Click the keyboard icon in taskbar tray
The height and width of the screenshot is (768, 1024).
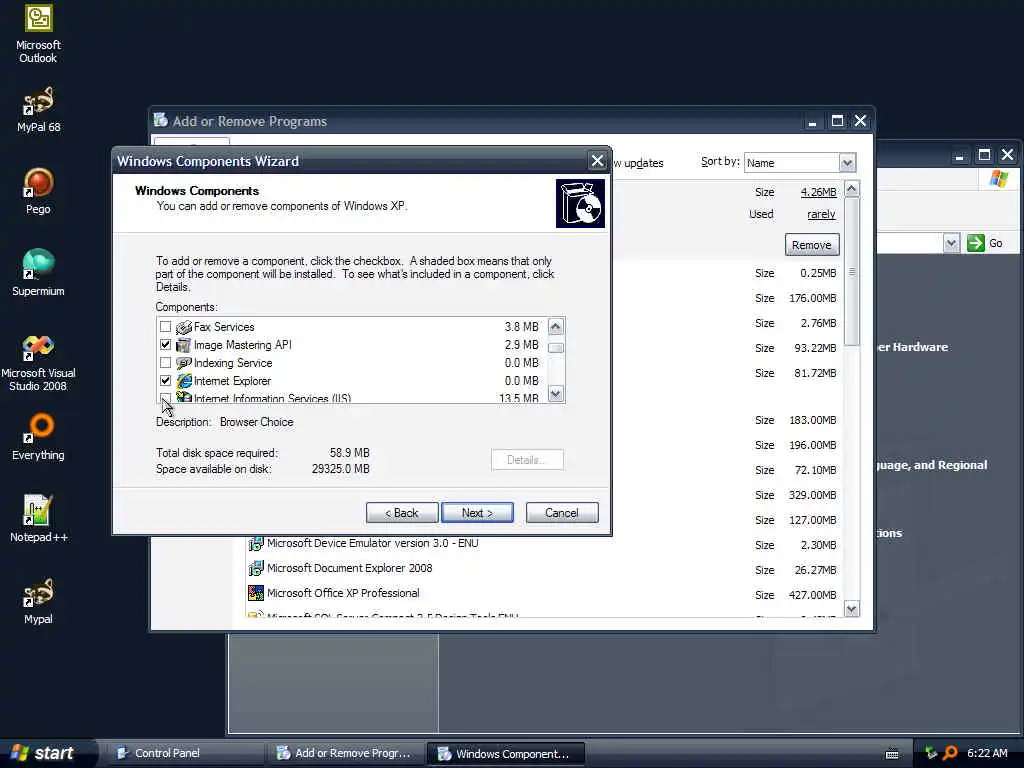pyautogui.click(x=892, y=754)
